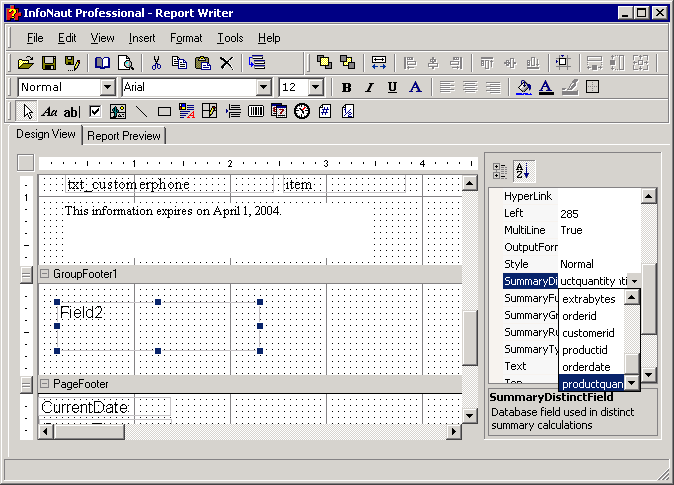Click the font color A button
674x485 pixels.
(546, 87)
